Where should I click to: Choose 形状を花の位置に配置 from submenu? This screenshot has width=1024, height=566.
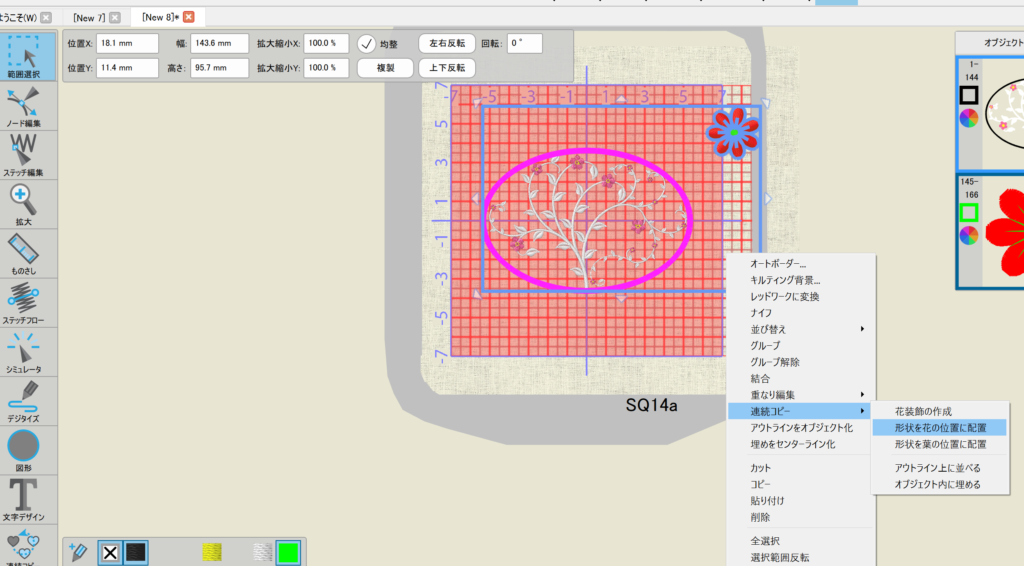(x=940, y=427)
